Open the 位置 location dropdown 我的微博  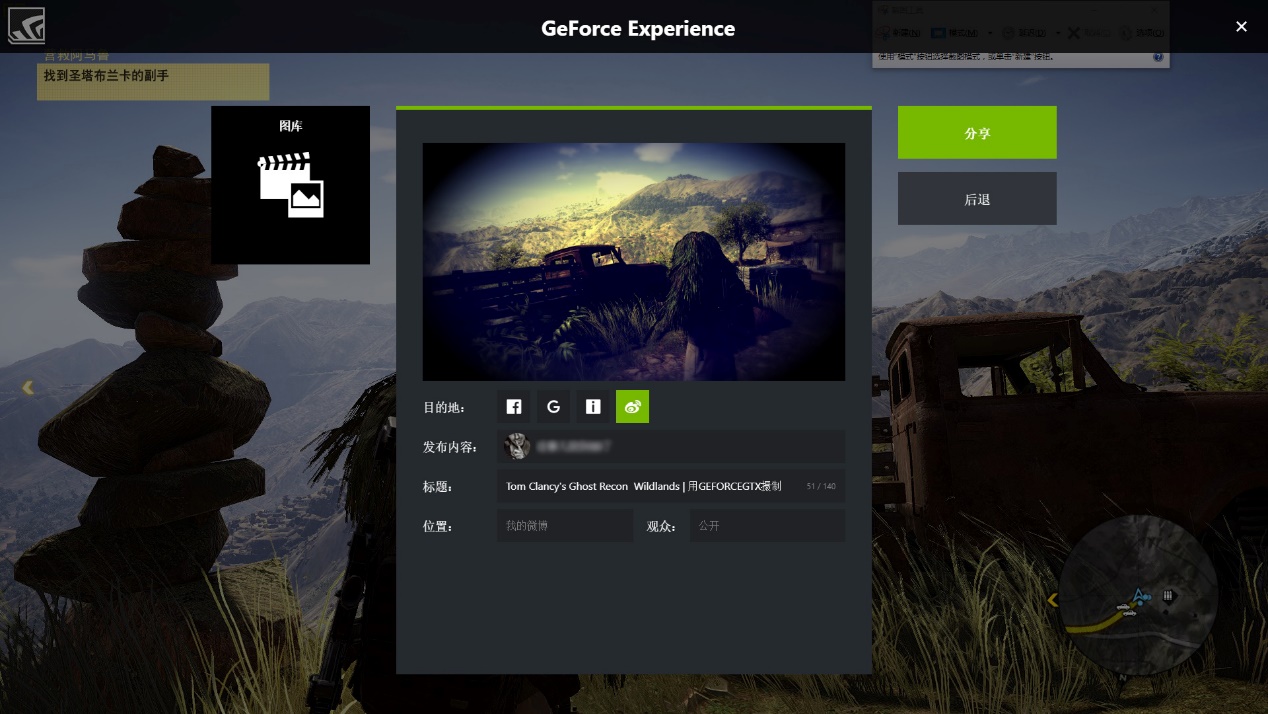tap(565, 526)
